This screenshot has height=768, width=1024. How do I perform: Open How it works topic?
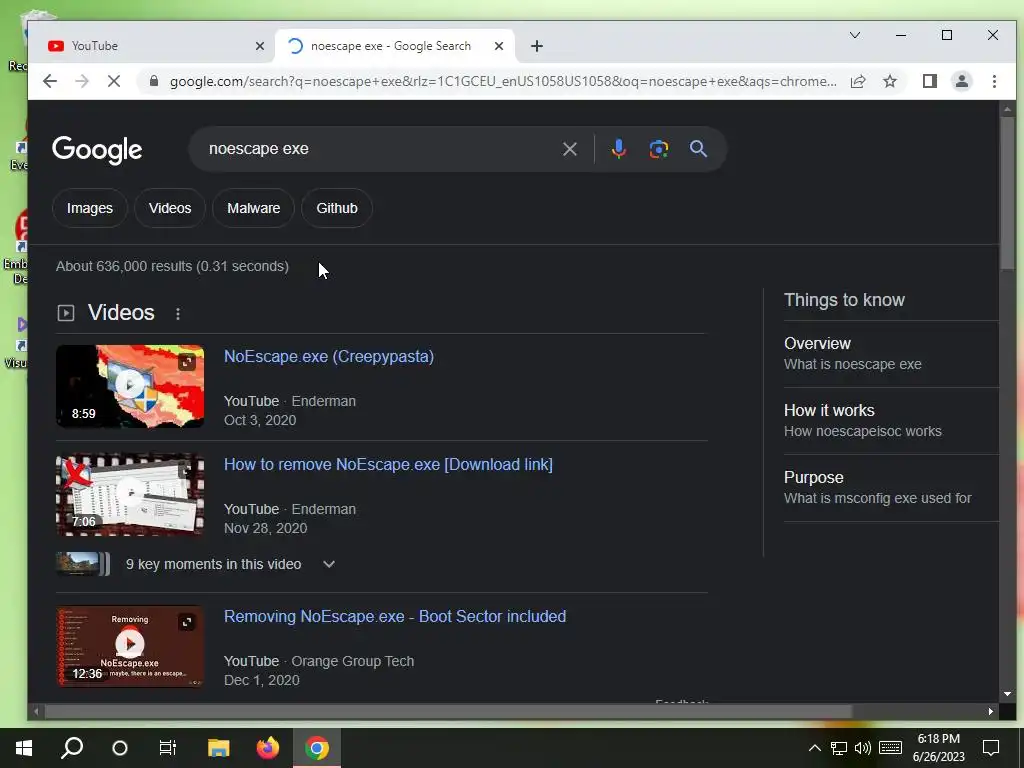pos(891,421)
